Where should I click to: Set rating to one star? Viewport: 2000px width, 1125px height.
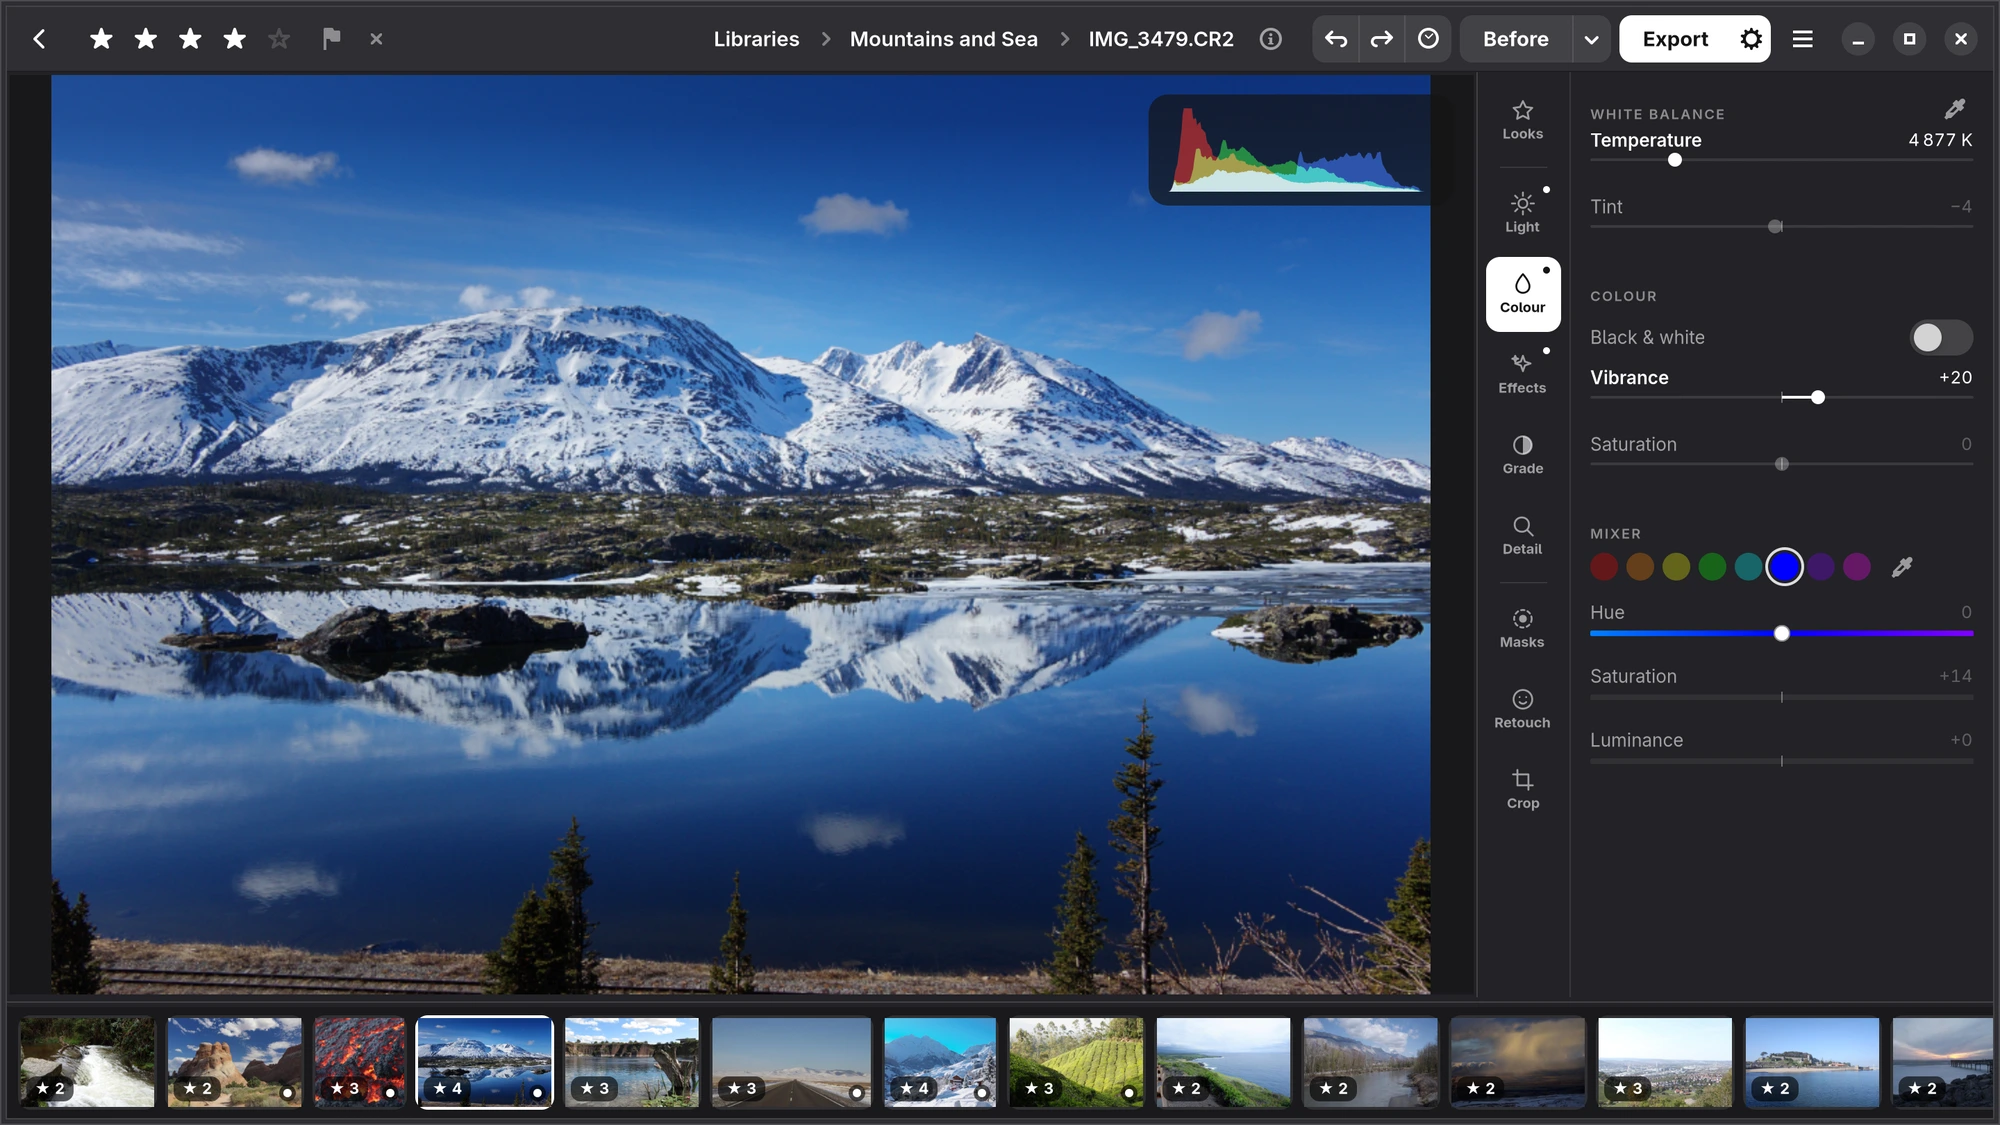coord(101,39)
